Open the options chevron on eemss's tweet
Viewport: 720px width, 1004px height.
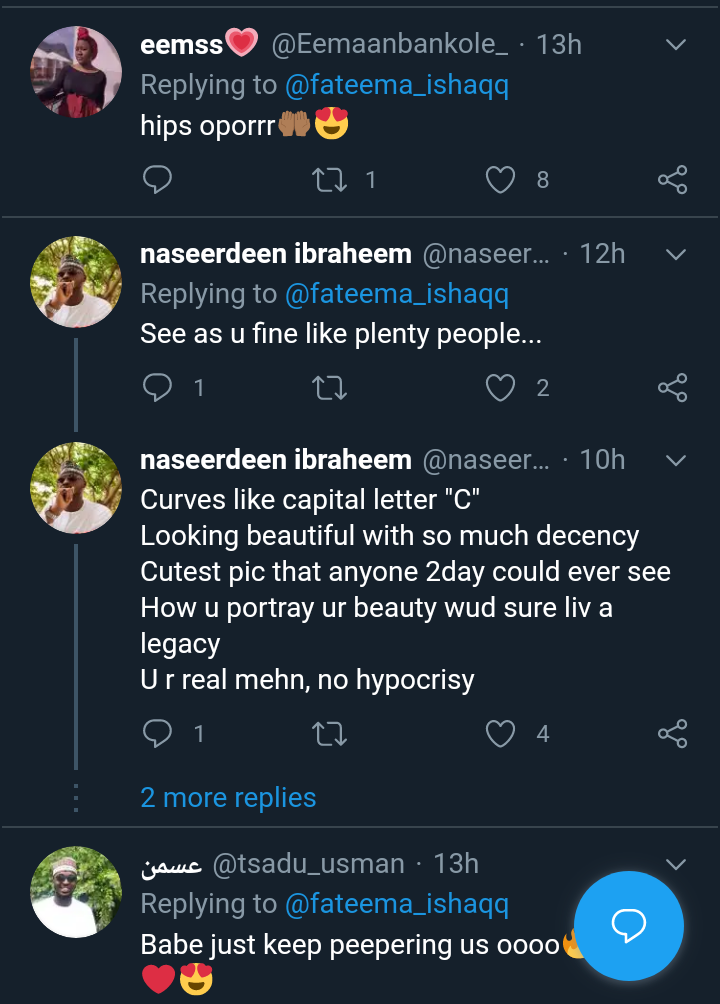coord(676,45)
